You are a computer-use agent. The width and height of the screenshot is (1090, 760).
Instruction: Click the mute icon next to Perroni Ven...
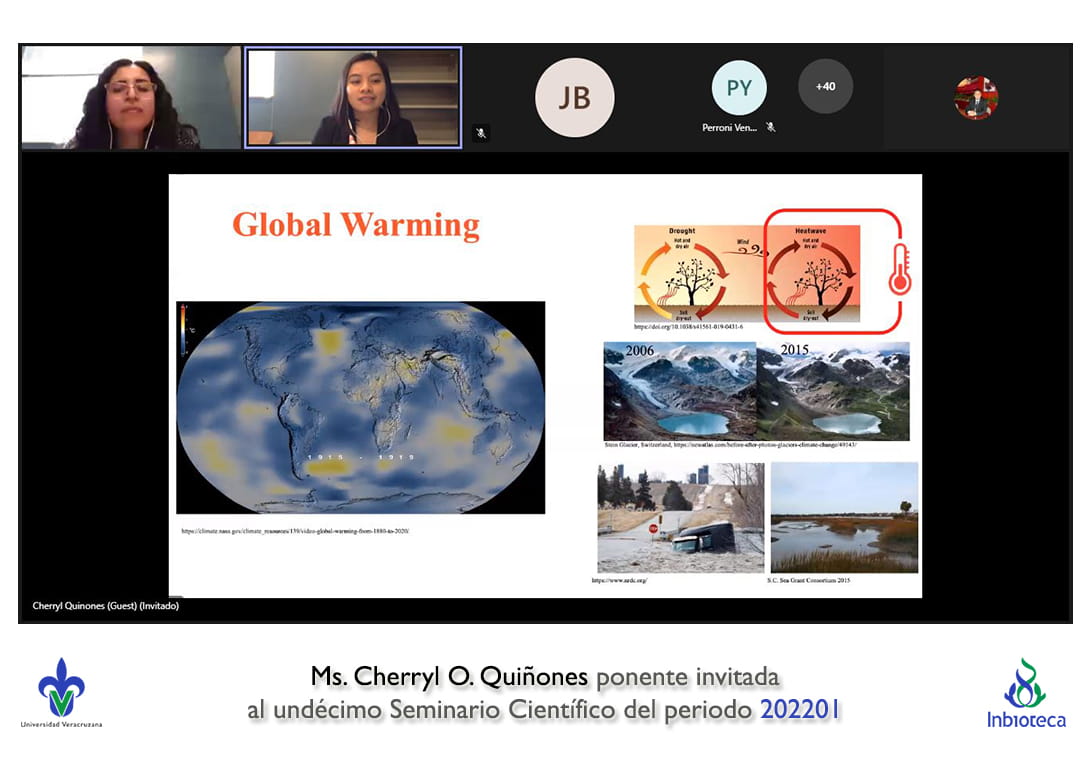(x=770, y=128)
